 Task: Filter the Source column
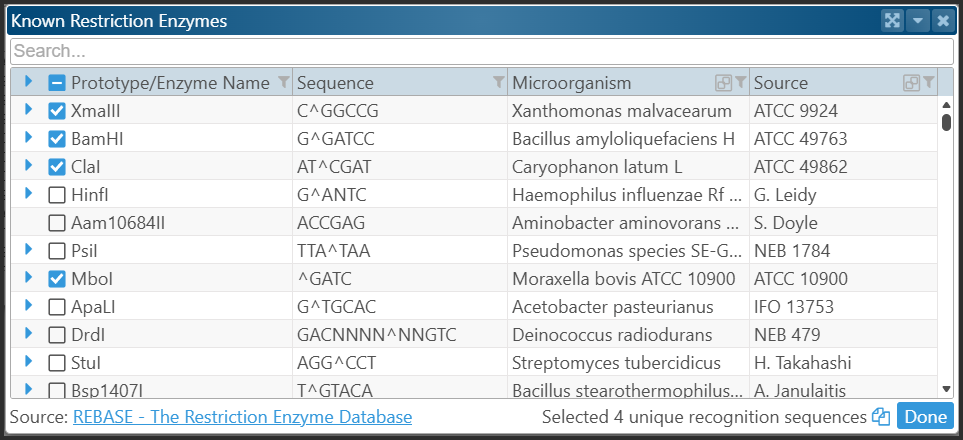pyautogui.click(x=928, y=82)
